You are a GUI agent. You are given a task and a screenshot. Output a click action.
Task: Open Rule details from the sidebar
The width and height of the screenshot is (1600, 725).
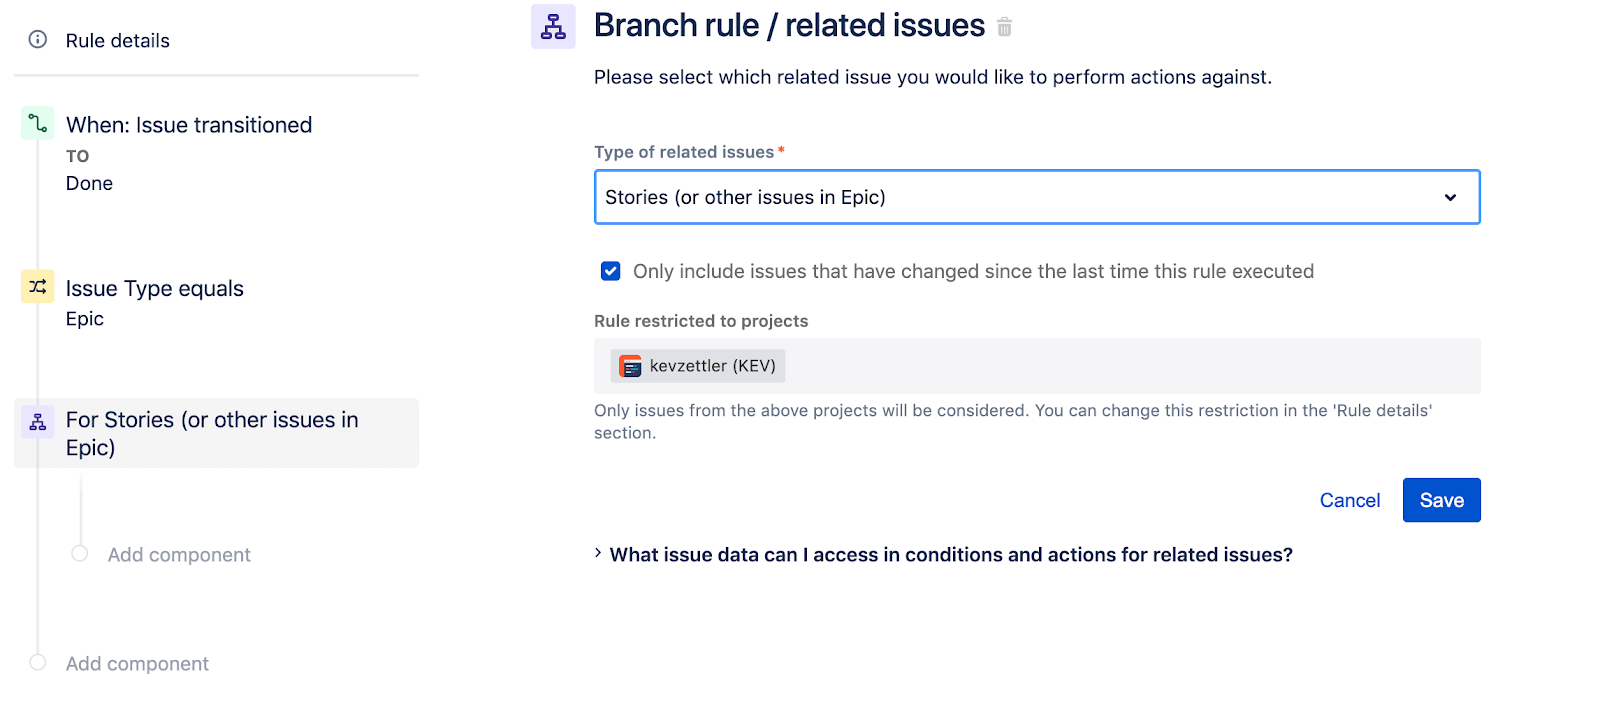pos(115,40)
